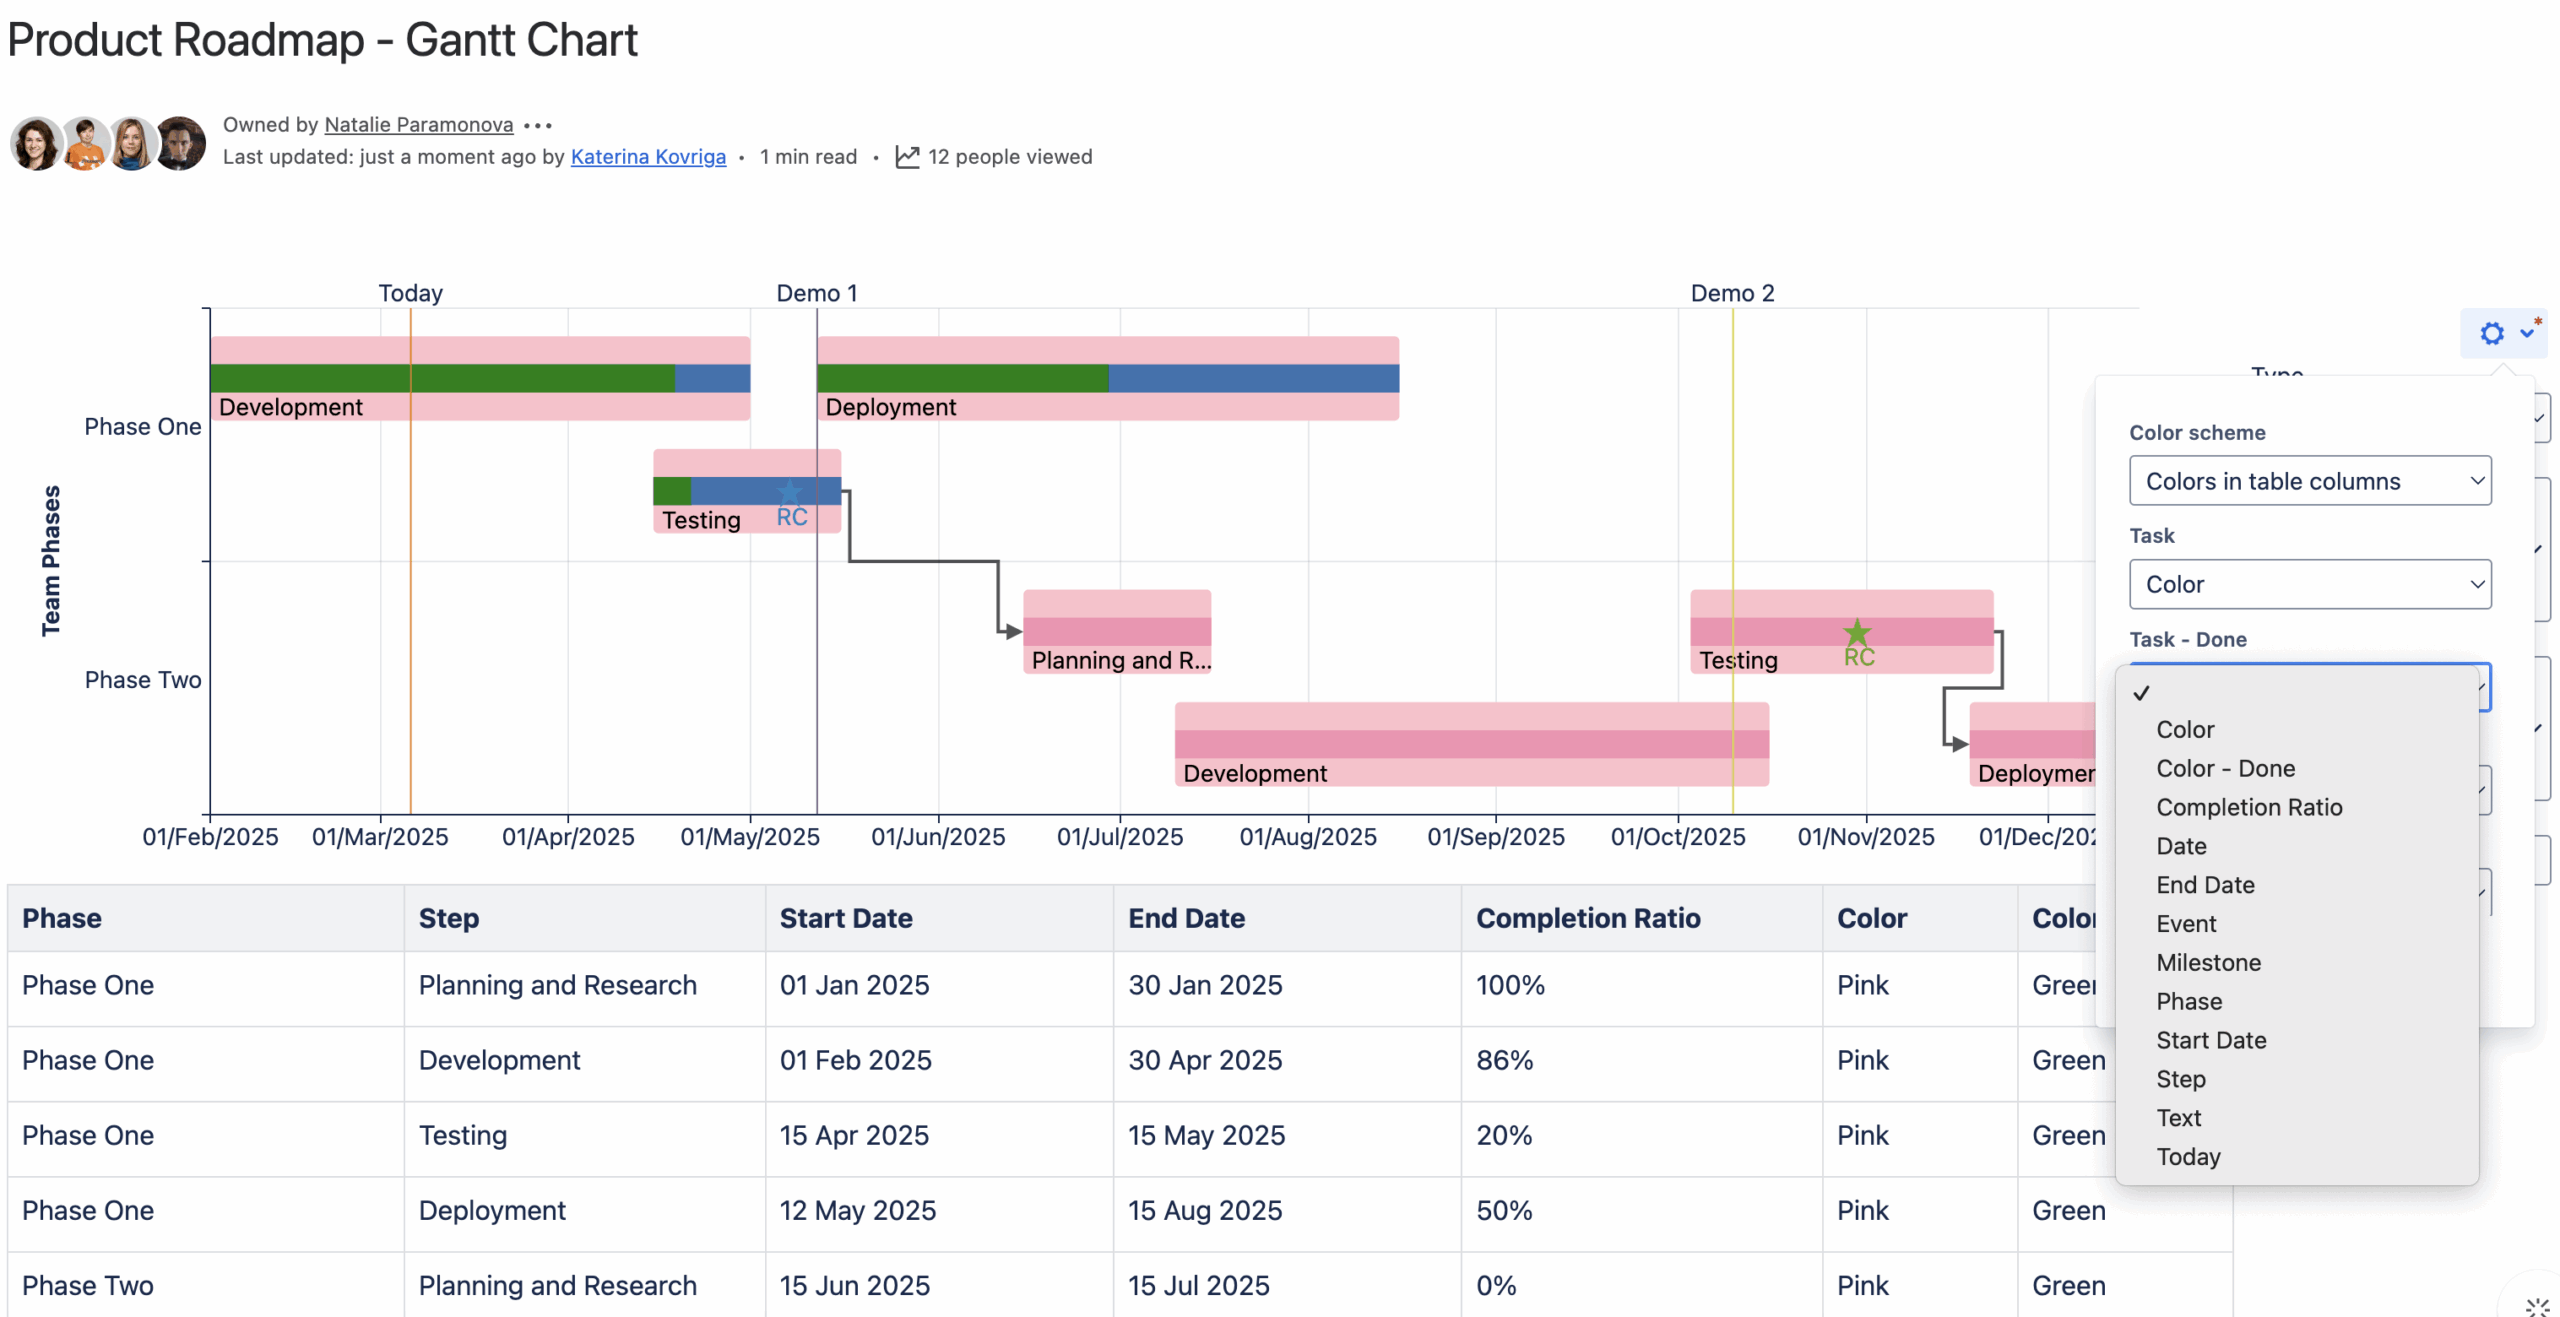Open the Task color dropdown
Screen dimensions: 2560x1317
[2310, 584]
